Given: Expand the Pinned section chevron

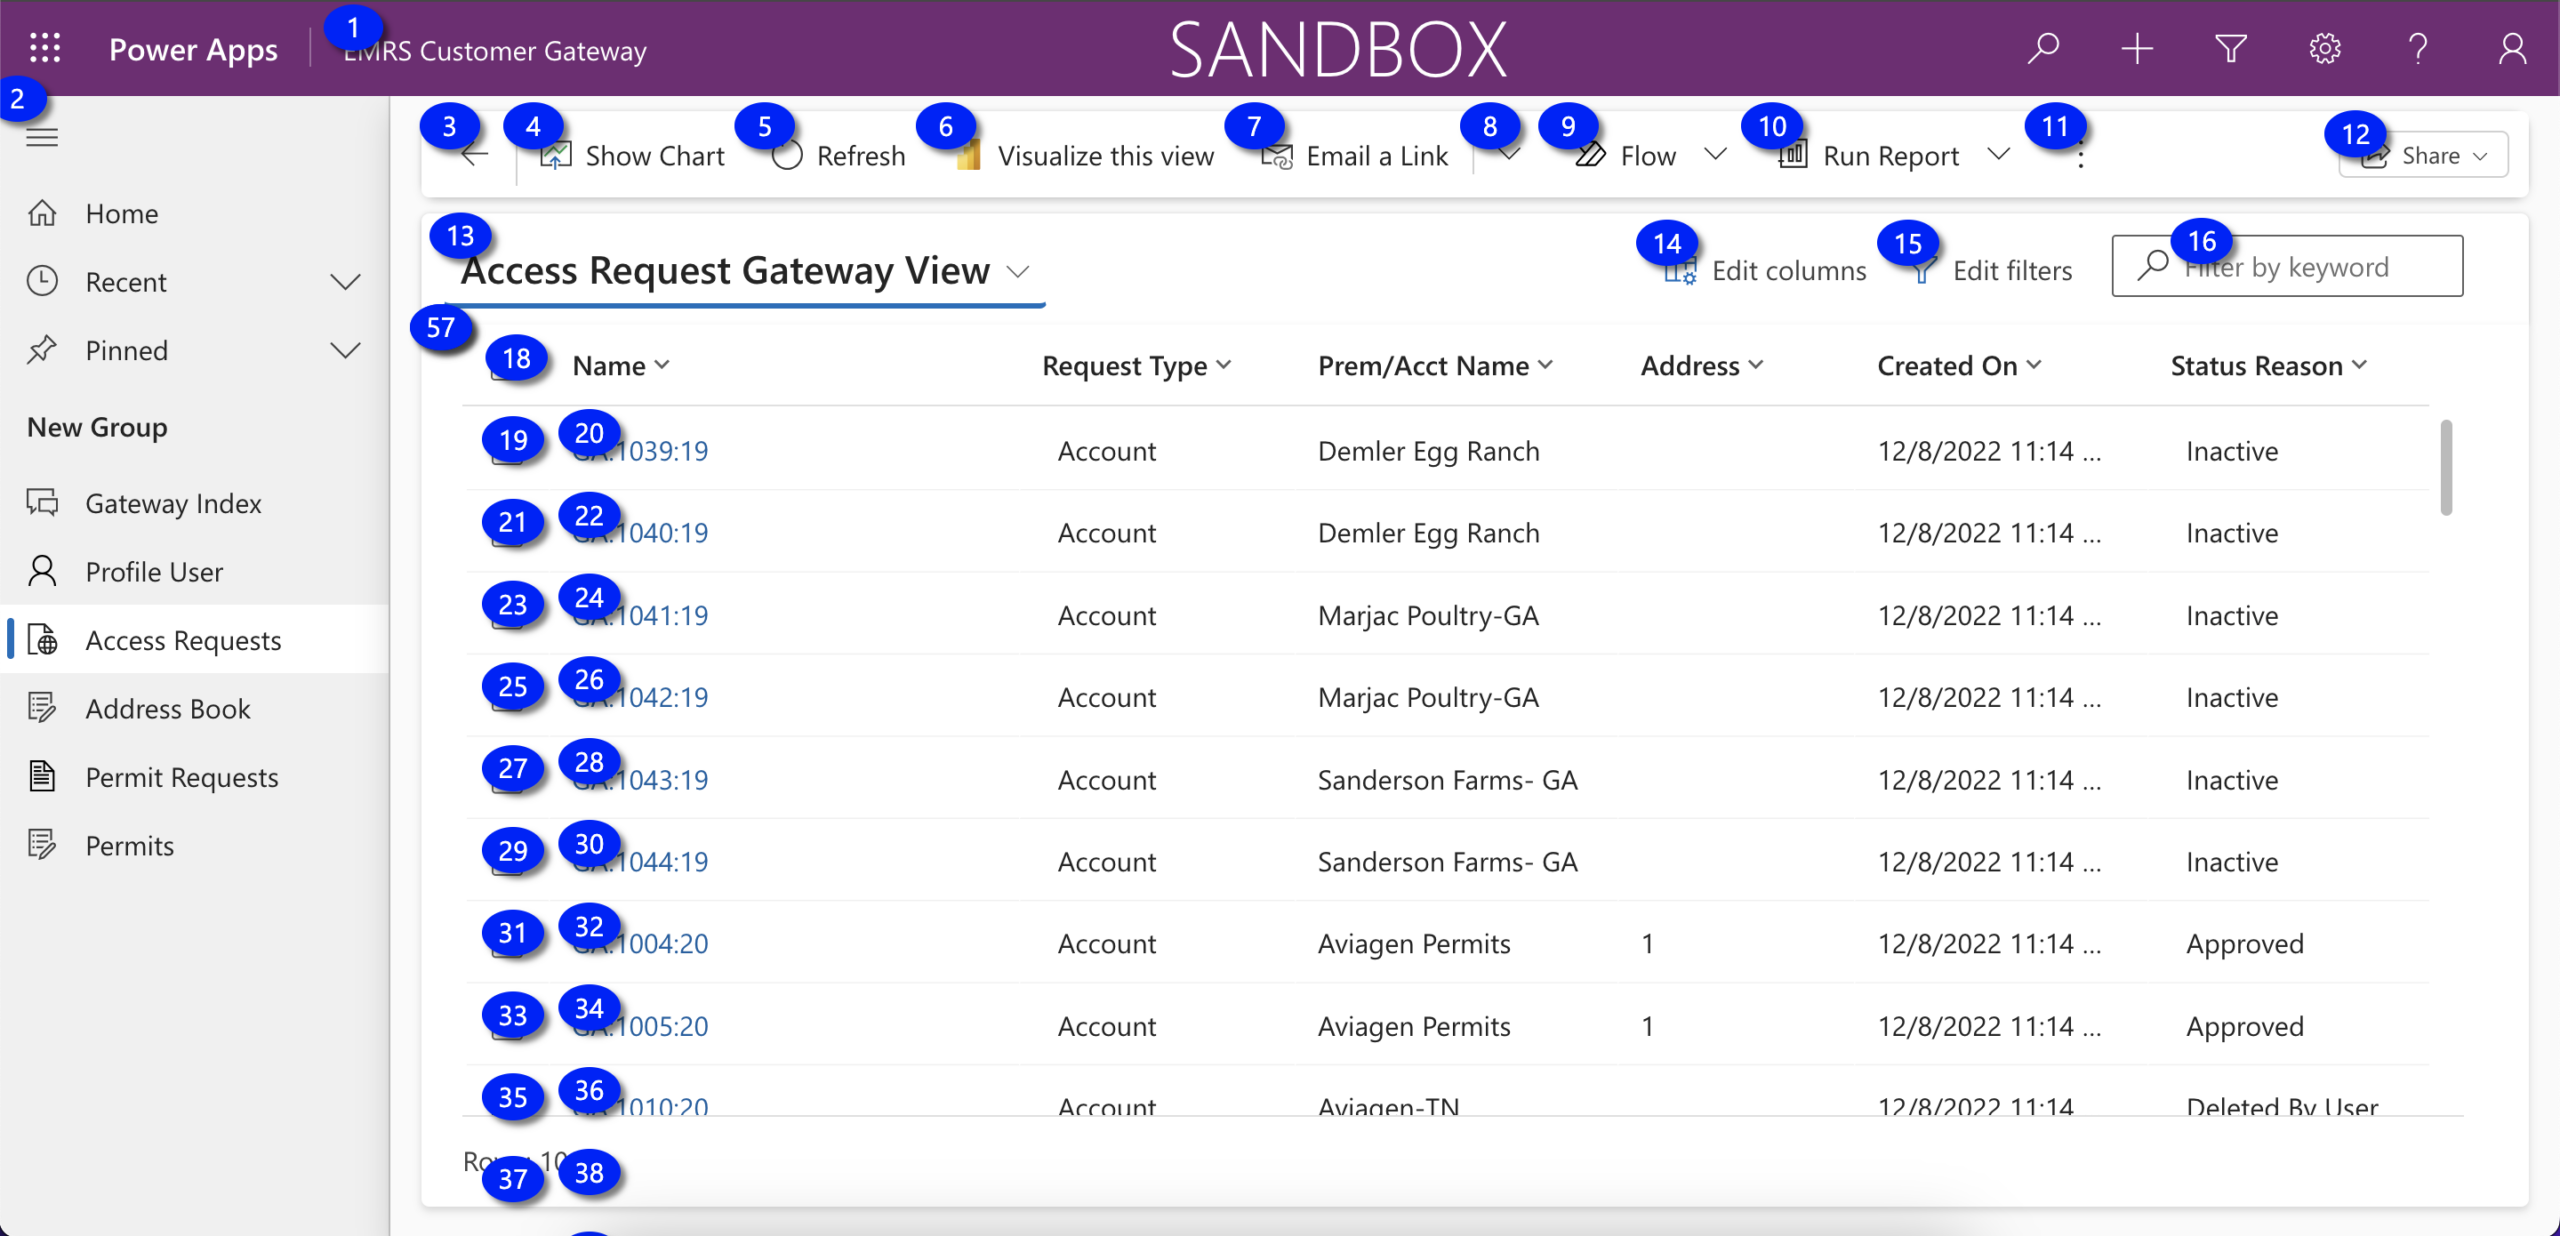Looking at the screenshot, I should coord(345,350).
